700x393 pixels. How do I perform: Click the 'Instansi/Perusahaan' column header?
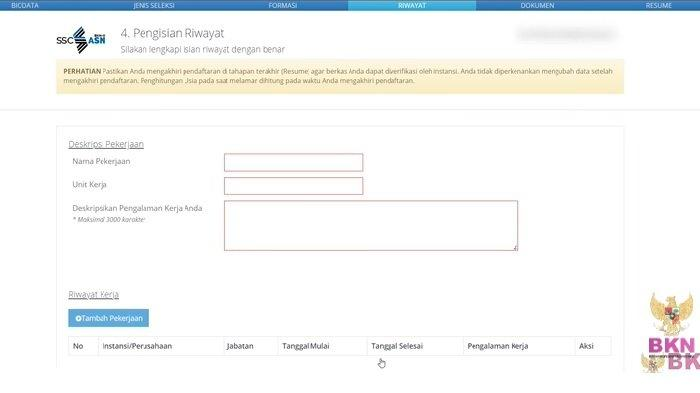point(137,346)
